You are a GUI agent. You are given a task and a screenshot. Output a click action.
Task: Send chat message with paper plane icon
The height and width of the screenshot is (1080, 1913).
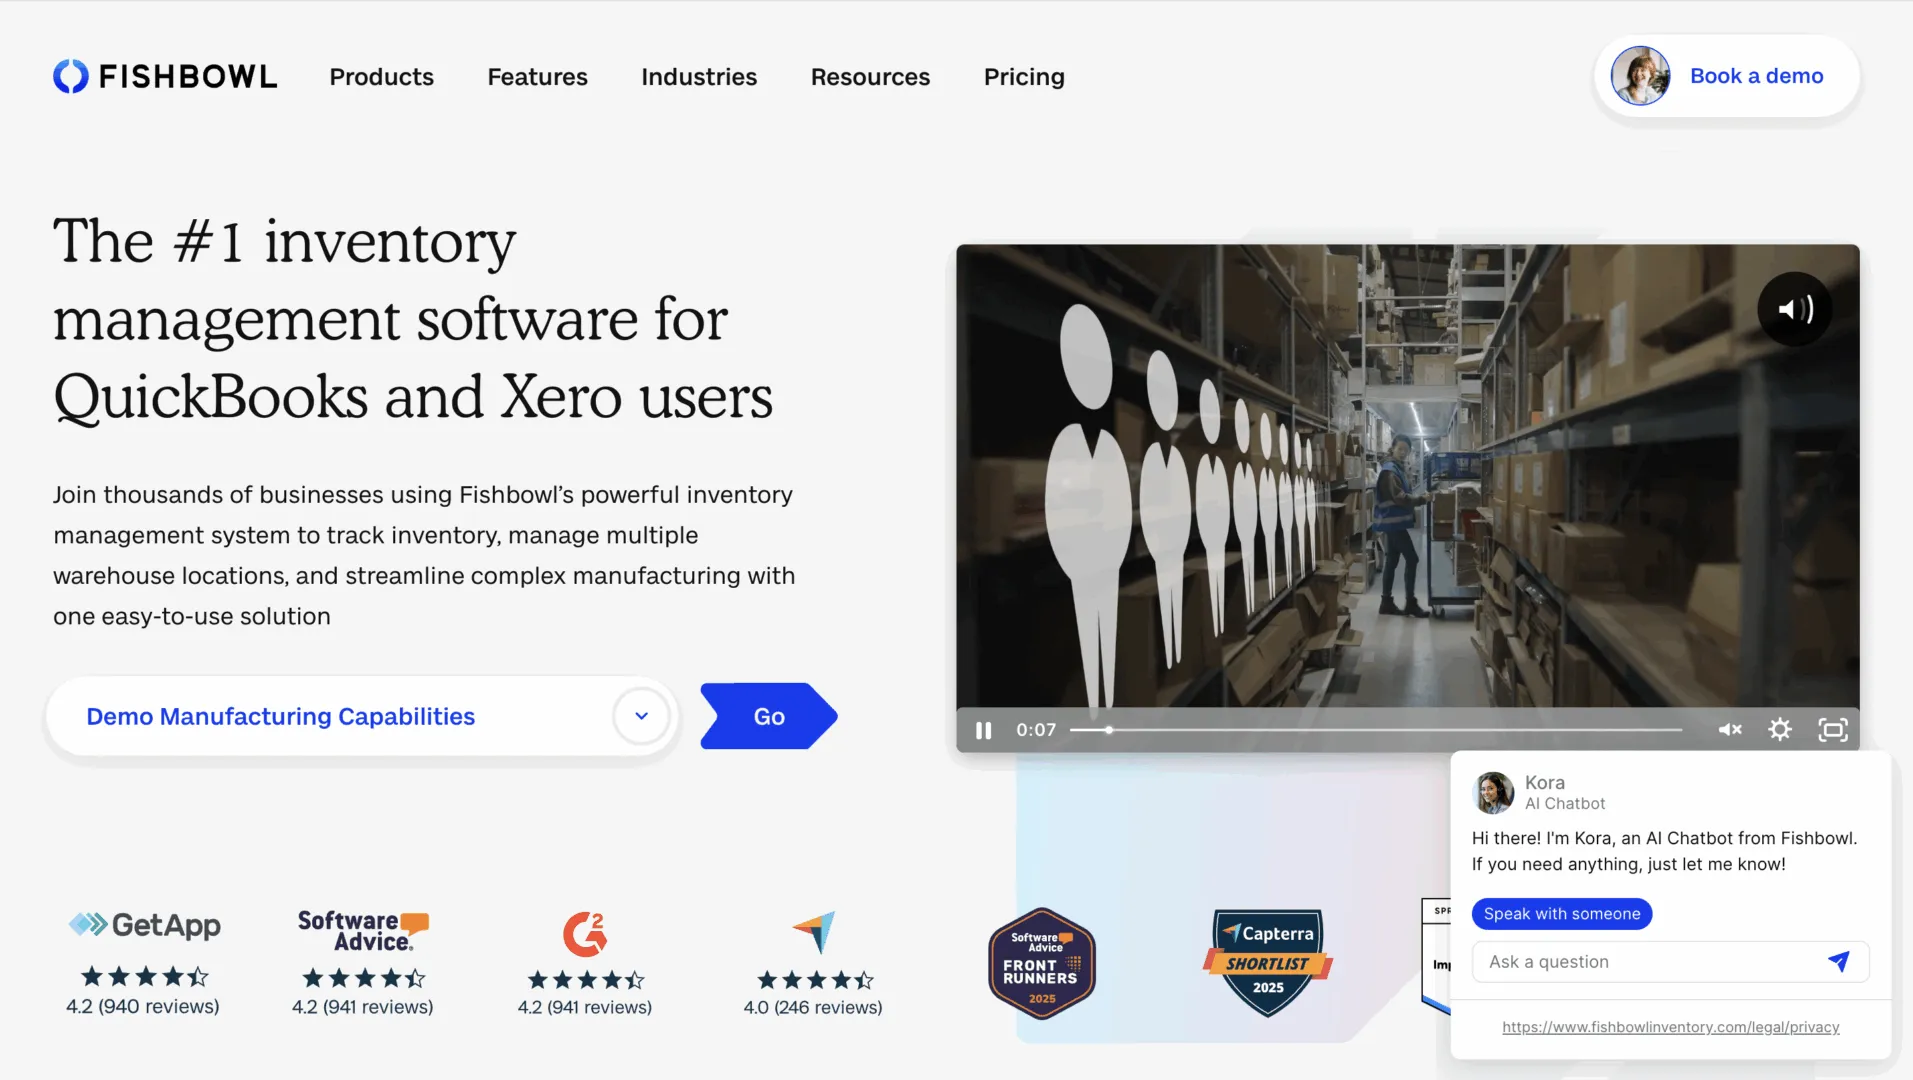pos(1838,961)
